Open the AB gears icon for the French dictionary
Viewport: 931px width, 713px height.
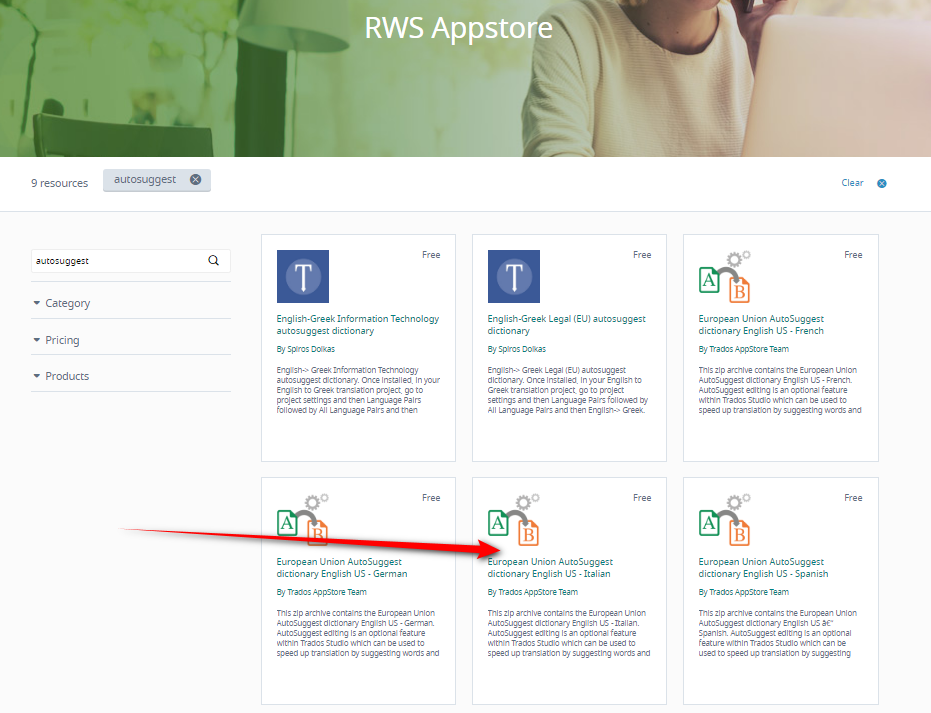pos(723,276)
